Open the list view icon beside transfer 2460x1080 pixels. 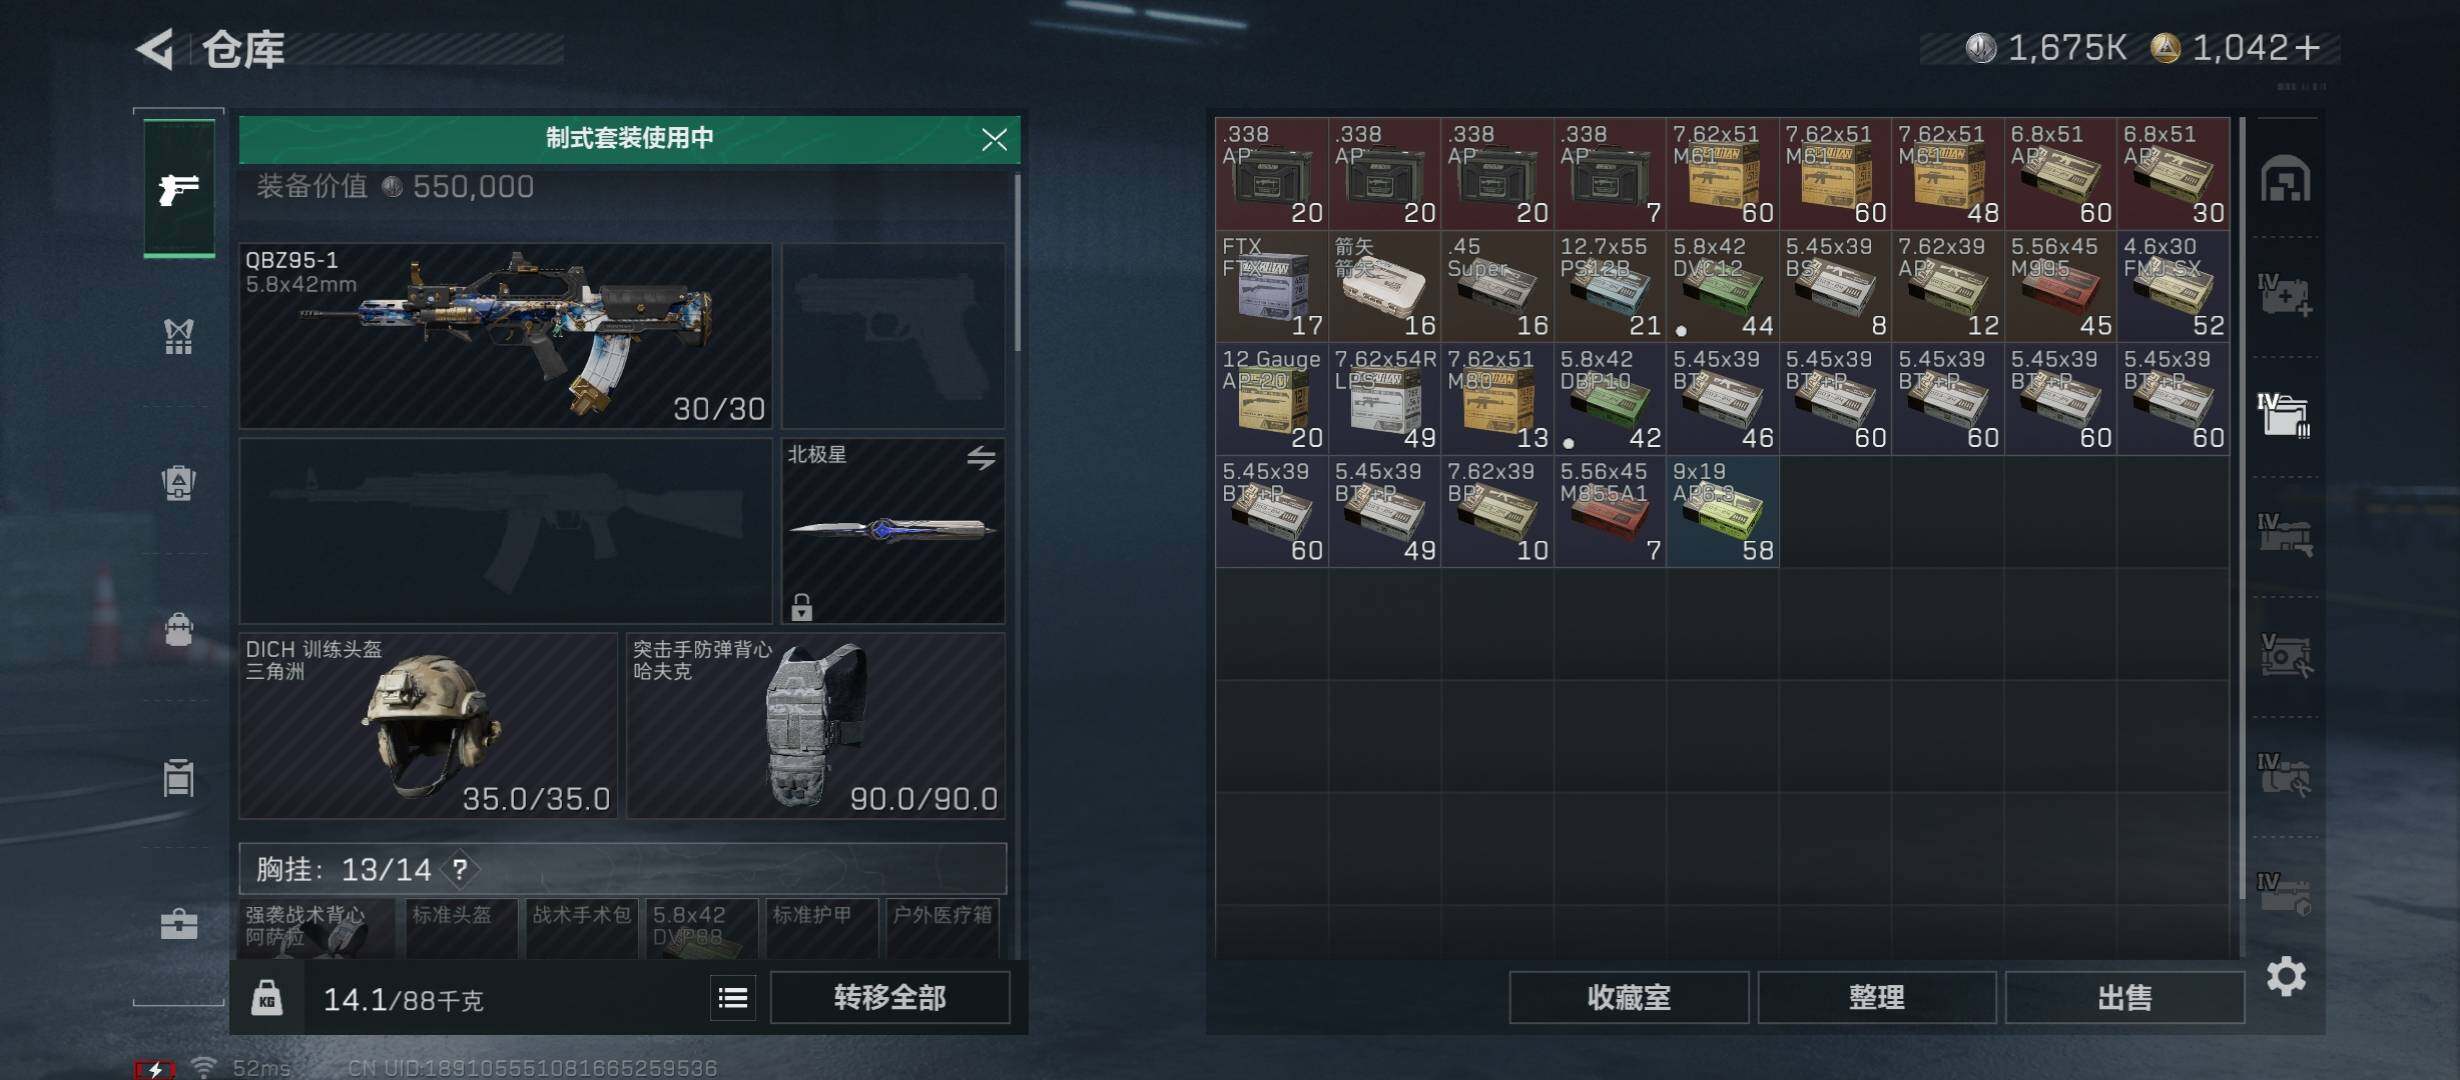tap(733, 998)
